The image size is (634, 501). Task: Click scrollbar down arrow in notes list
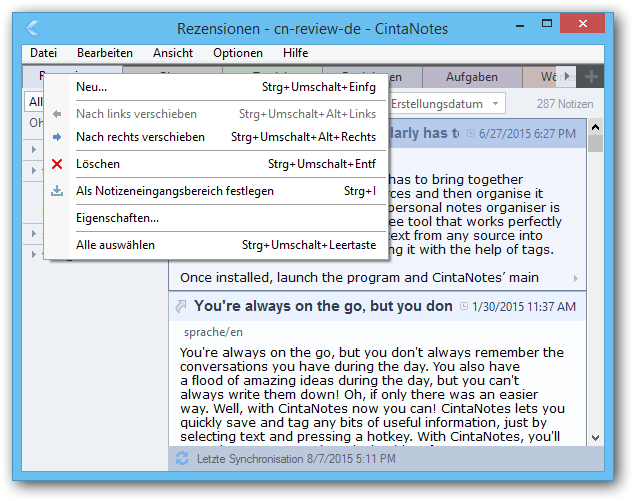coord(595,438)
